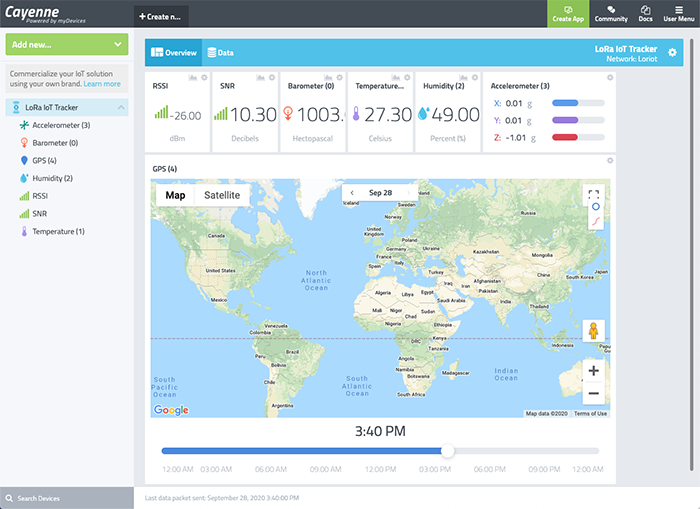Collapse the LoRa IoT Tracker device tree
700x509 pixels.
point(121,107)
